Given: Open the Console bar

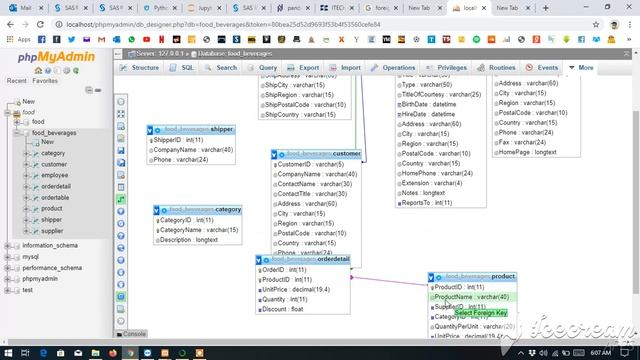Looking at the screenshot, I should [x=131, y=334].
